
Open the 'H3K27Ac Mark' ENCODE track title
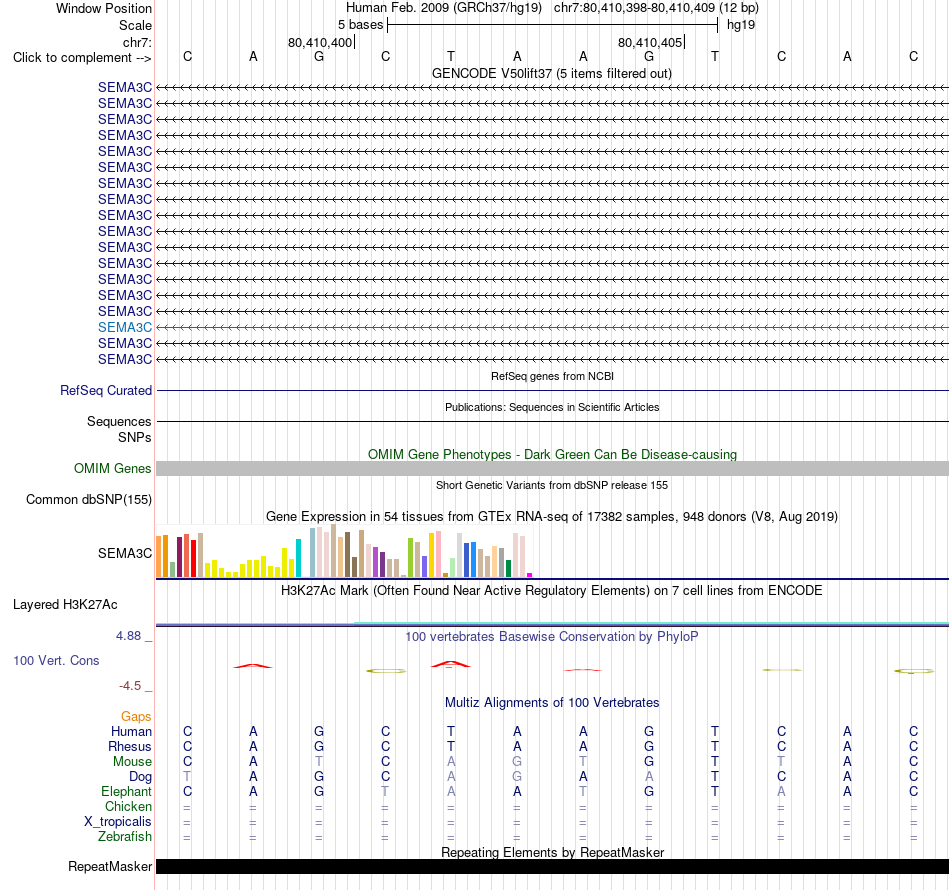click(551, 591)
